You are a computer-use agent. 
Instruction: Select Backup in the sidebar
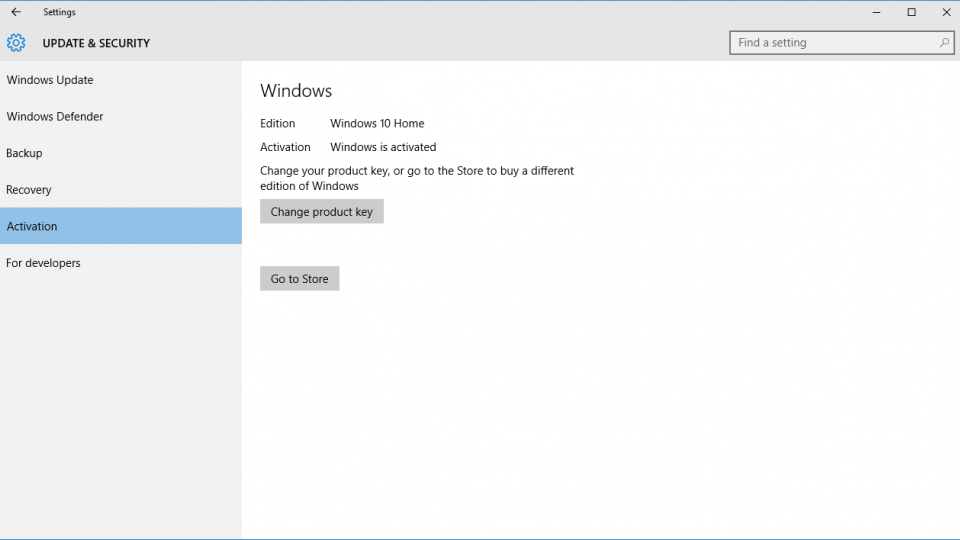(121, 153)
